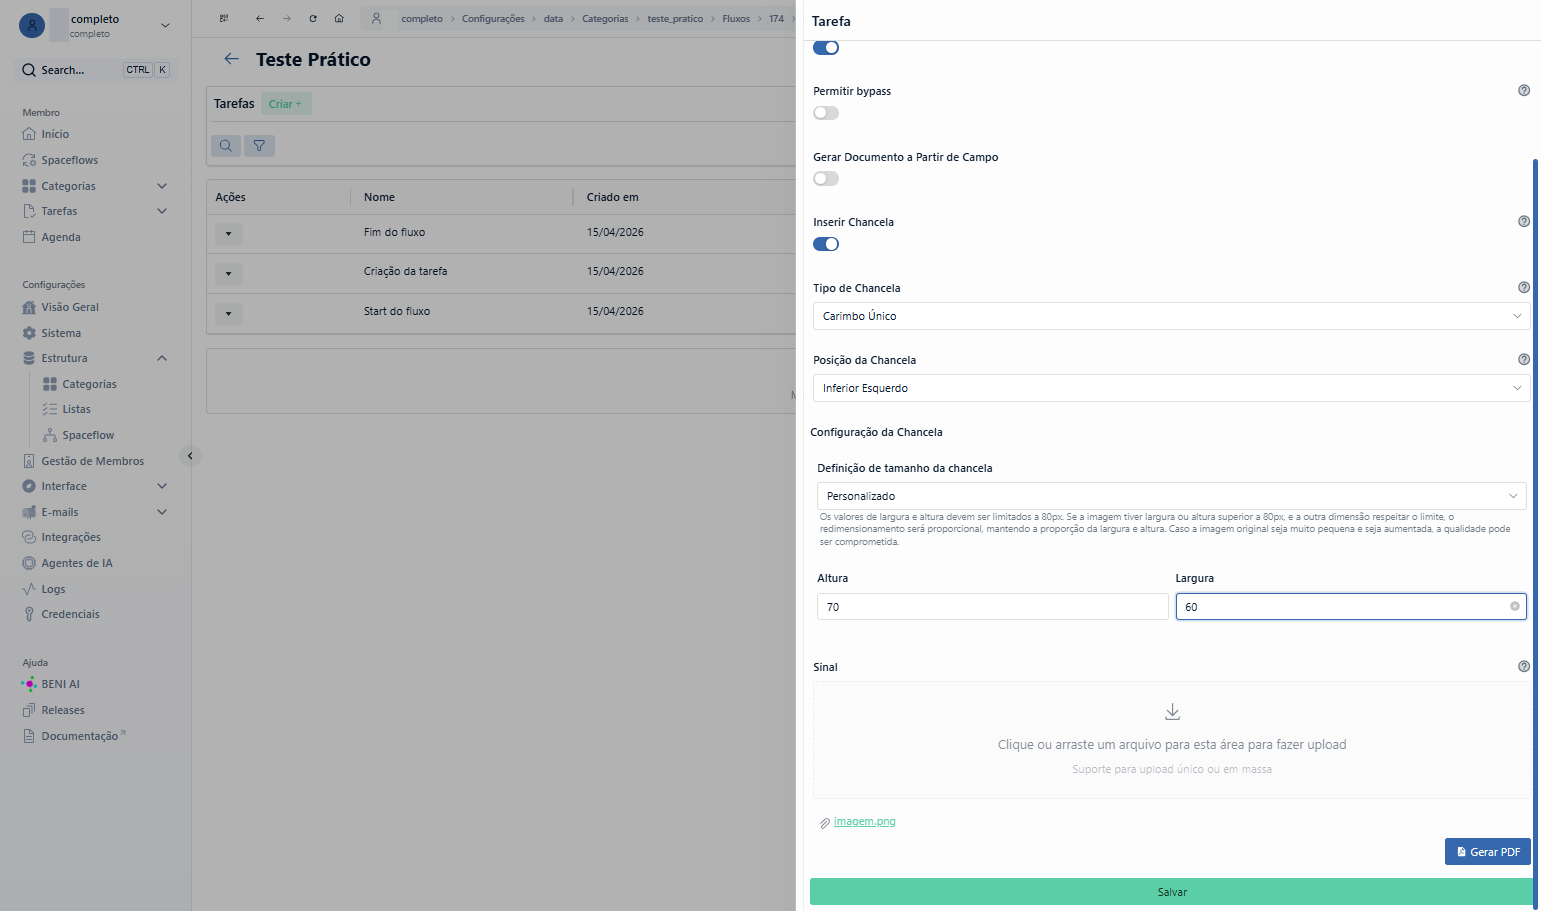The height and width of the screenshot is (911, 1541).
Task: Expand the Tarefas section in the sidebar
Action: tap(162, 211)
